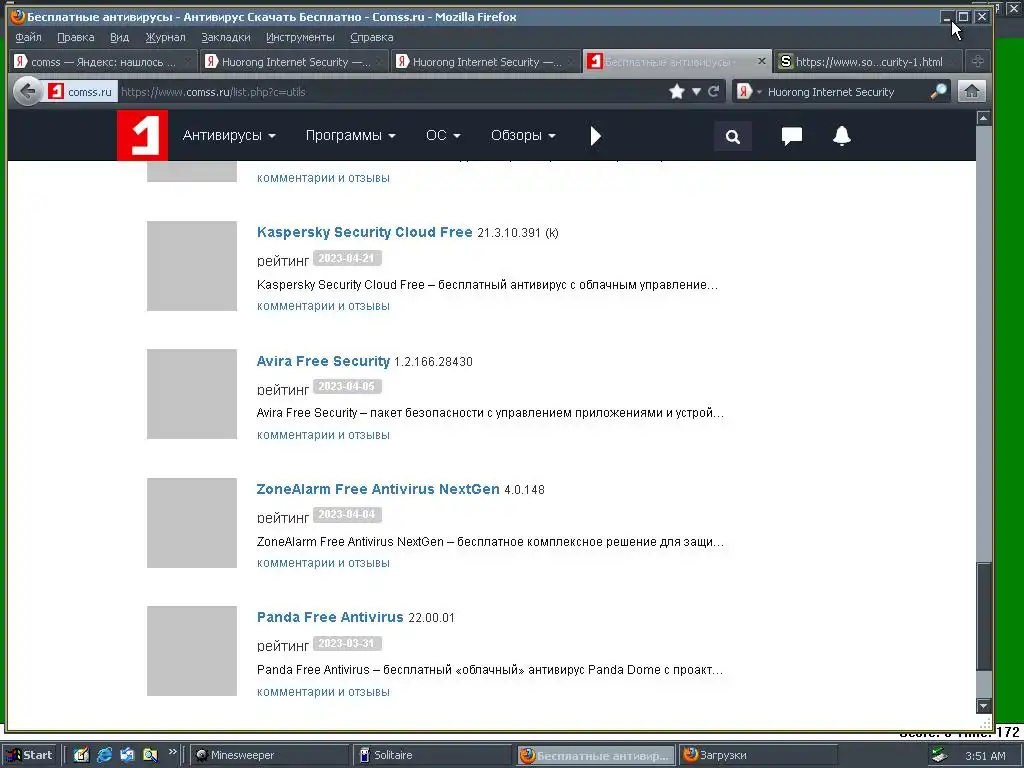Click the Outlook Express quick launch icon

[127, 755]
